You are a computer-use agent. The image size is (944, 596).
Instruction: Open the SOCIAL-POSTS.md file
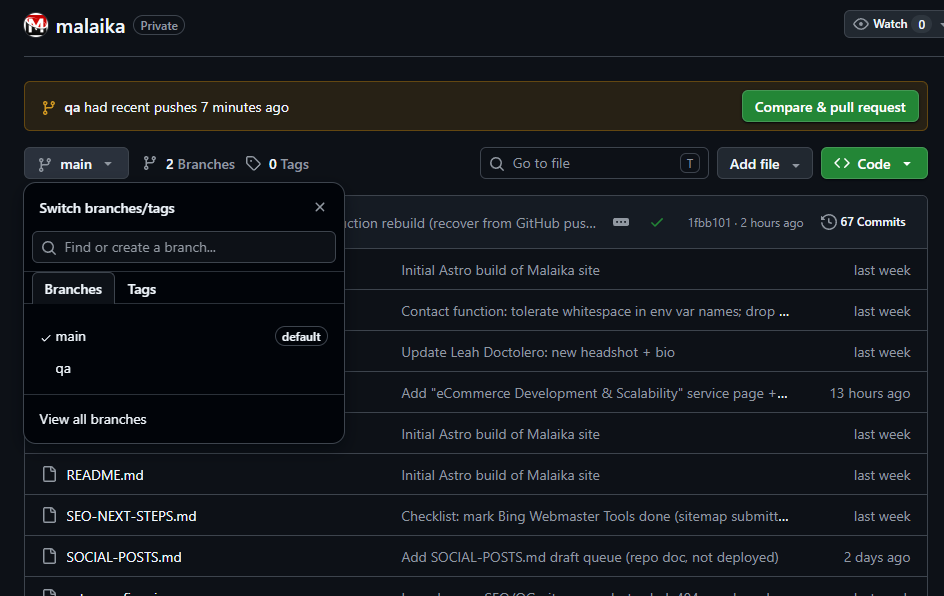coord(123,557)
